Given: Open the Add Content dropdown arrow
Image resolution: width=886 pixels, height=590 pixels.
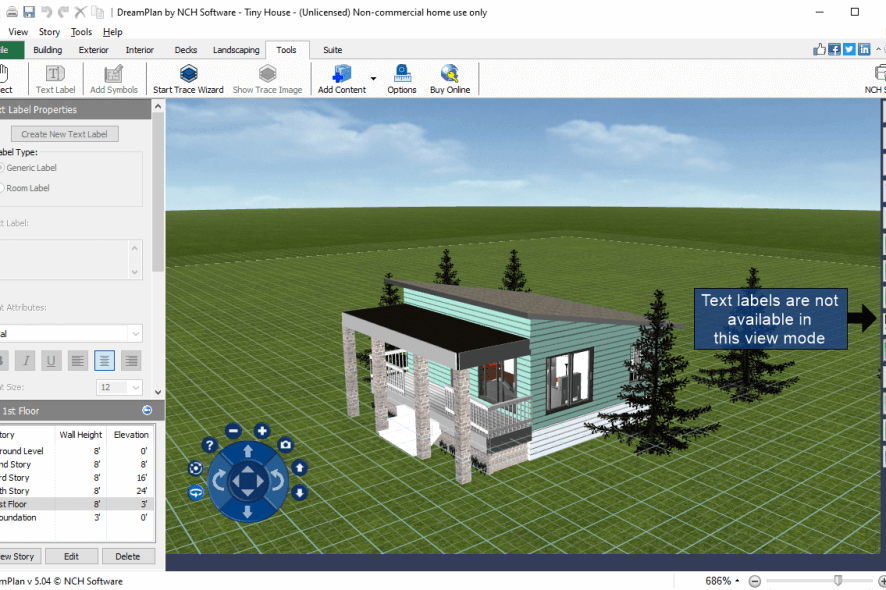Looking at the screenshot, I should 373,79.
